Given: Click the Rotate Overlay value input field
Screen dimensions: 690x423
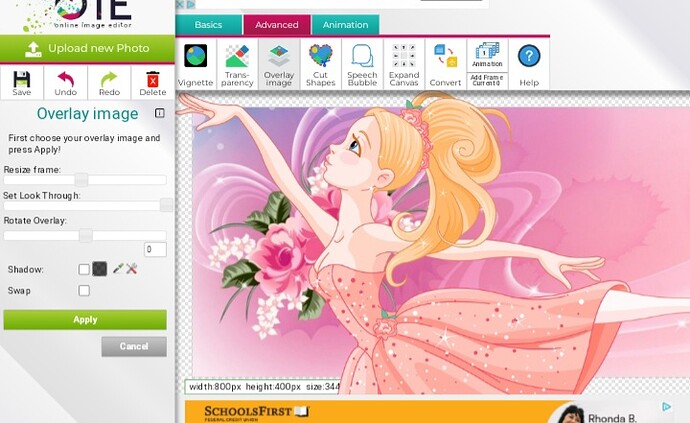Looking at the screenshot, I should click(155, 250).
